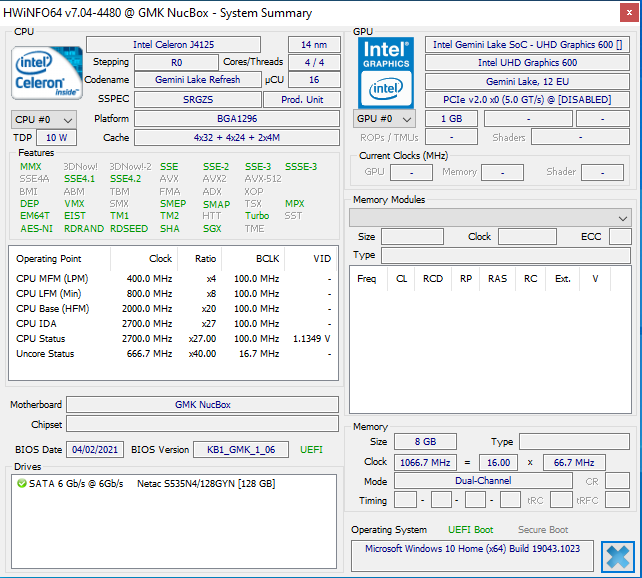
Task: Click the RDSEED feature label
Action: [x=129, y=228]
